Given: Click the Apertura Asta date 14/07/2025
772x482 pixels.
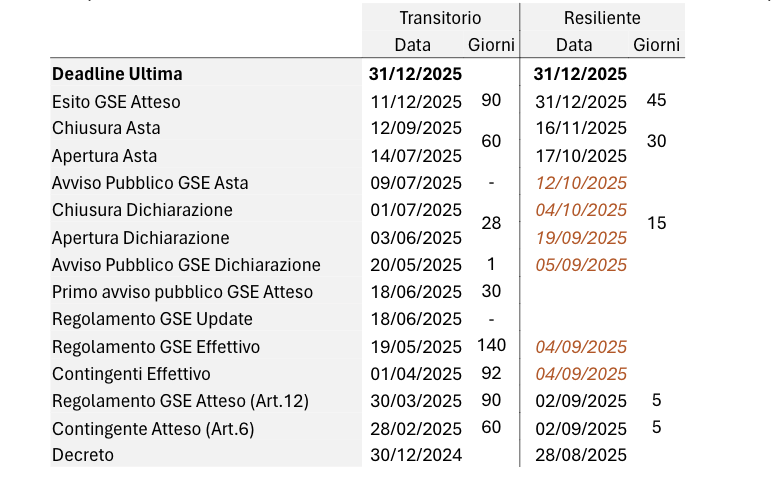Looking at the screenshot, I should [x=416, y=156].
